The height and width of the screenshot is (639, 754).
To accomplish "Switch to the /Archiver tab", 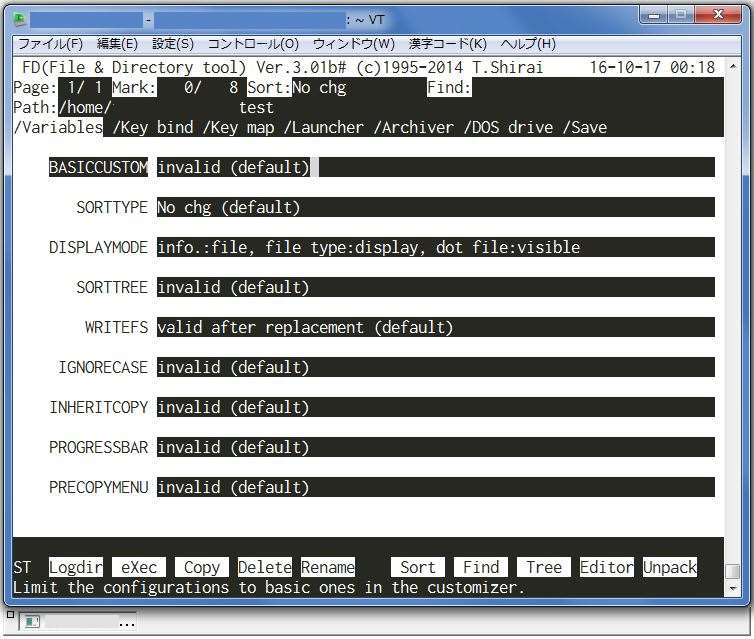I will point(414,127).
